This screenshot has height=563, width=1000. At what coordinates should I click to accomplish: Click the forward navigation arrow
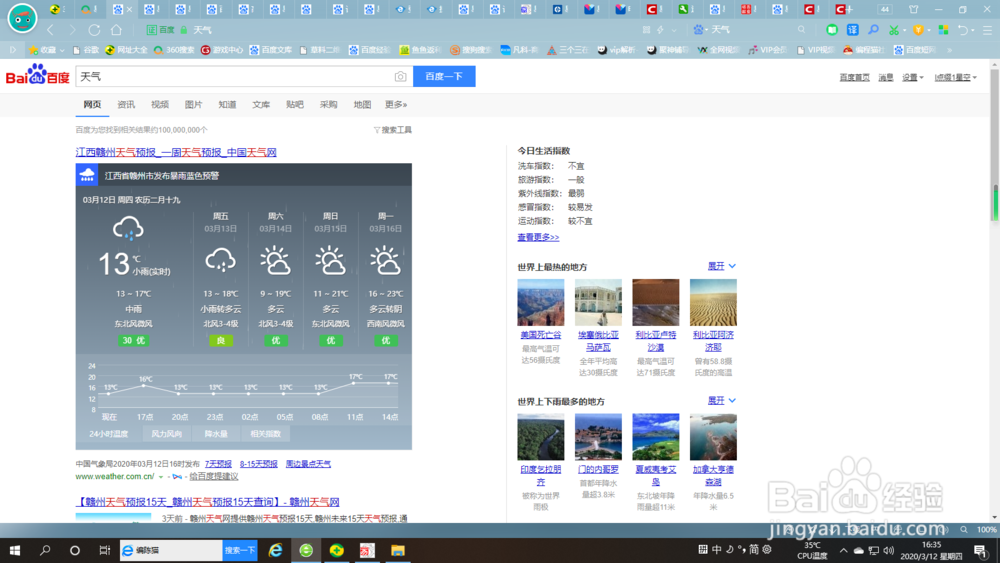click(x=72, y=30)
